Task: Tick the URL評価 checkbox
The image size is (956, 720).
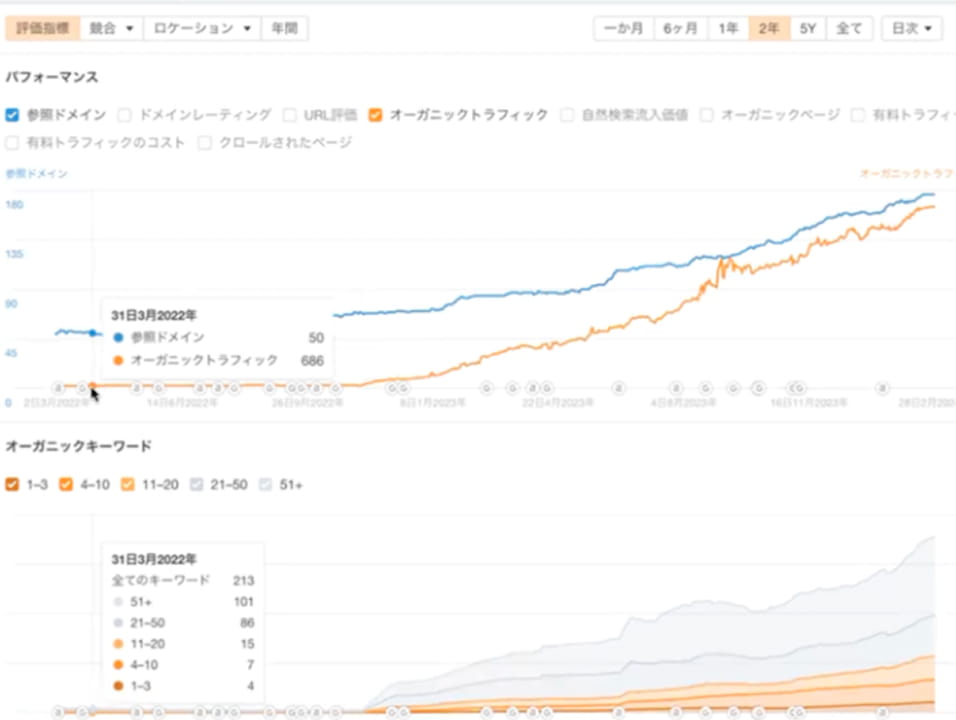Action: (x=290, y=115)
